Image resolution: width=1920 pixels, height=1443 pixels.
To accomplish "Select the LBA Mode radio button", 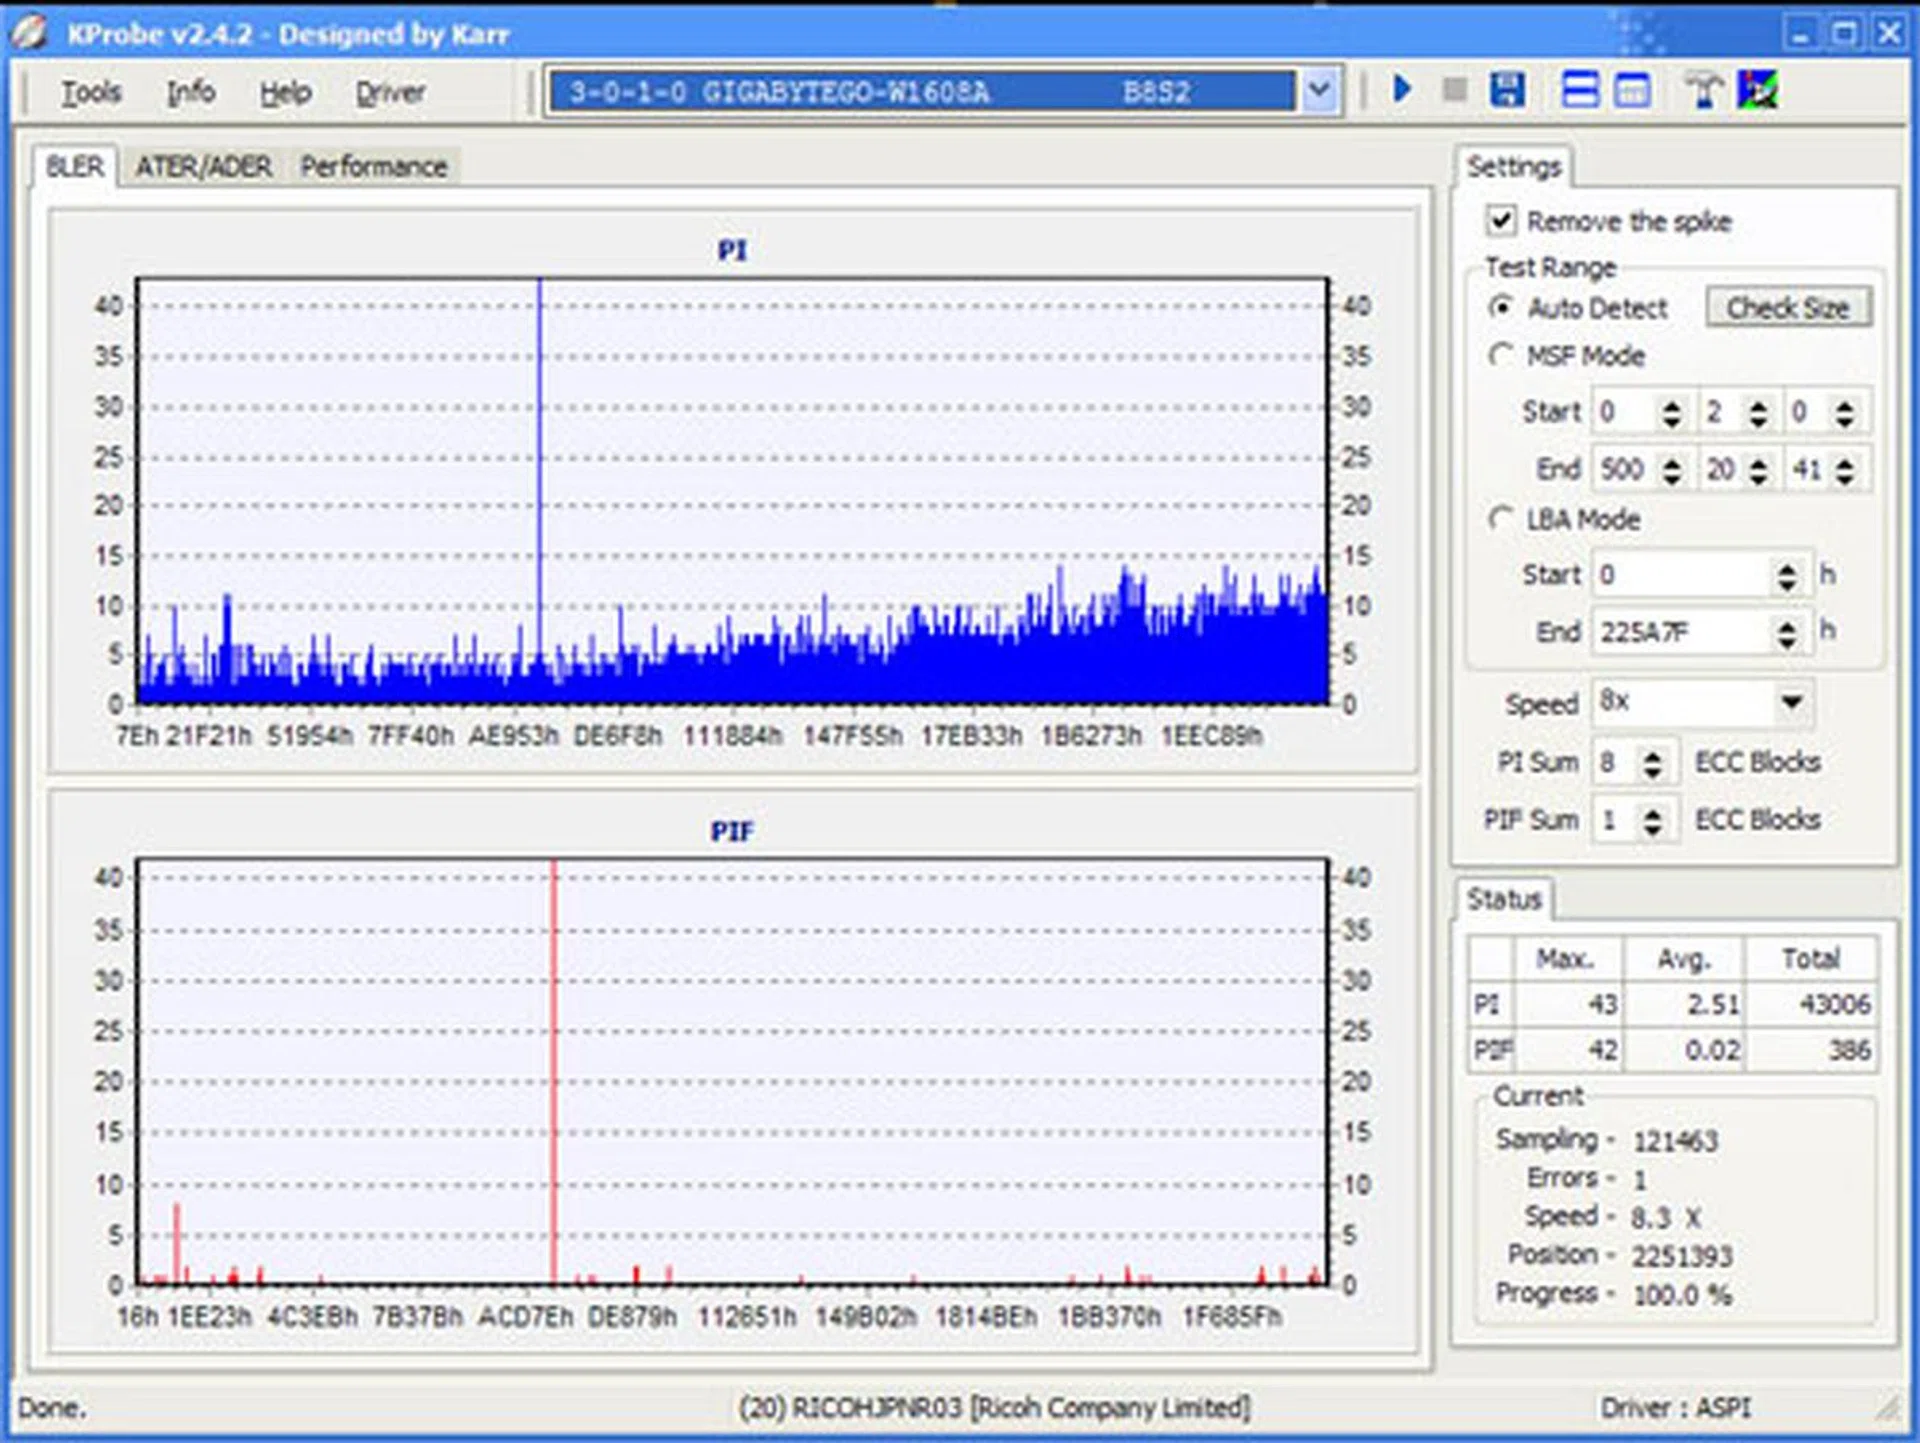I will 1500,518.
